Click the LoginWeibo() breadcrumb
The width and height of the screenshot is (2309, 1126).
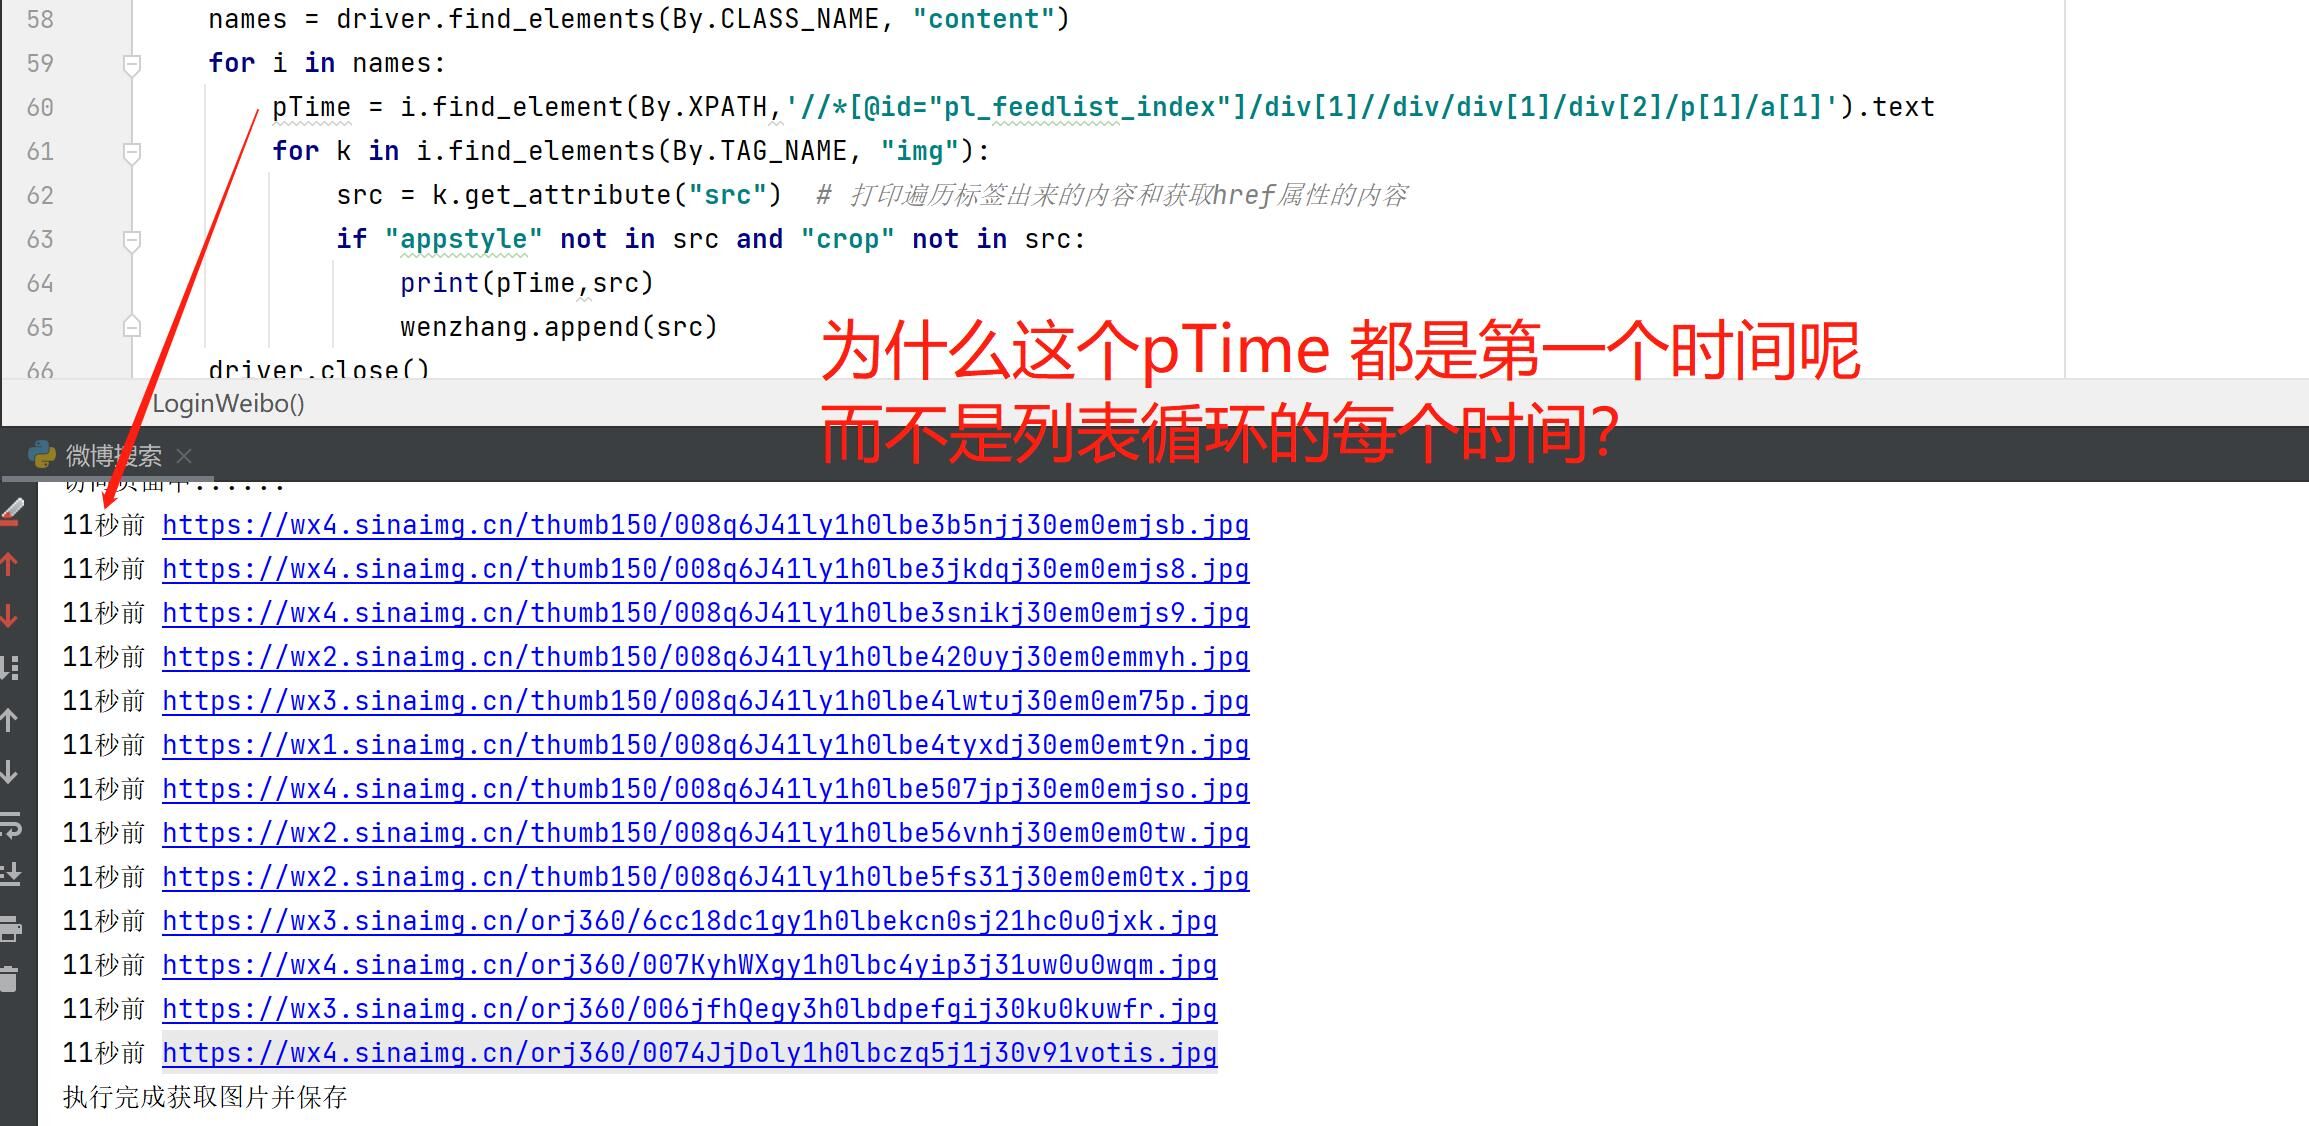tap(228, 404)
